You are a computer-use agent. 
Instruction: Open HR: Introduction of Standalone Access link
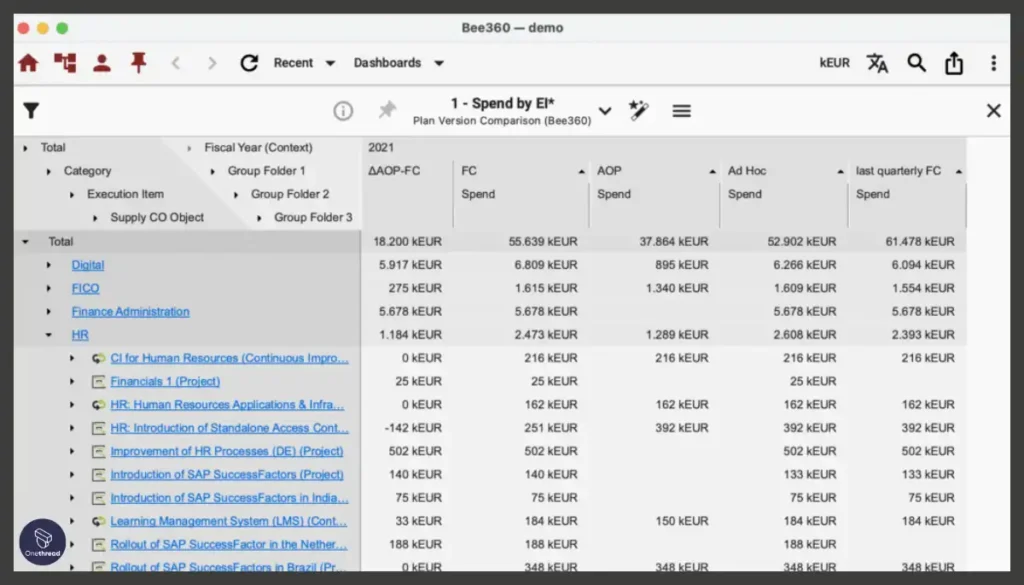[x=229, y=428]
